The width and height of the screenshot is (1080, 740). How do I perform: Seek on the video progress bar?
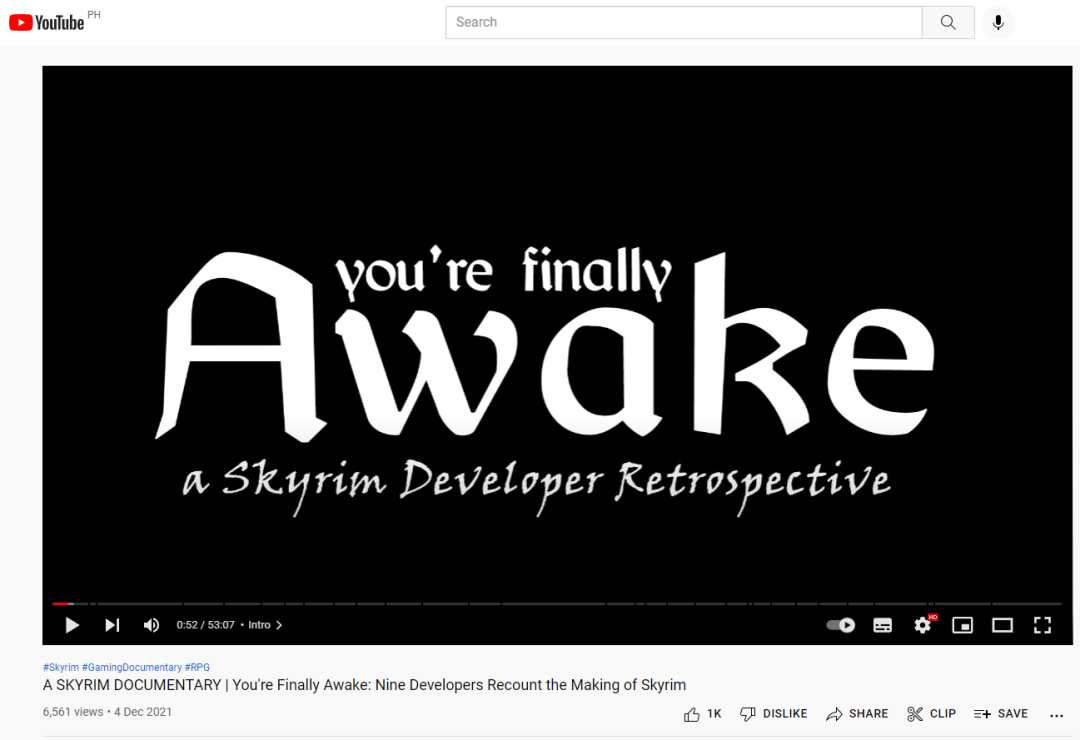click(x=557, y=604)
